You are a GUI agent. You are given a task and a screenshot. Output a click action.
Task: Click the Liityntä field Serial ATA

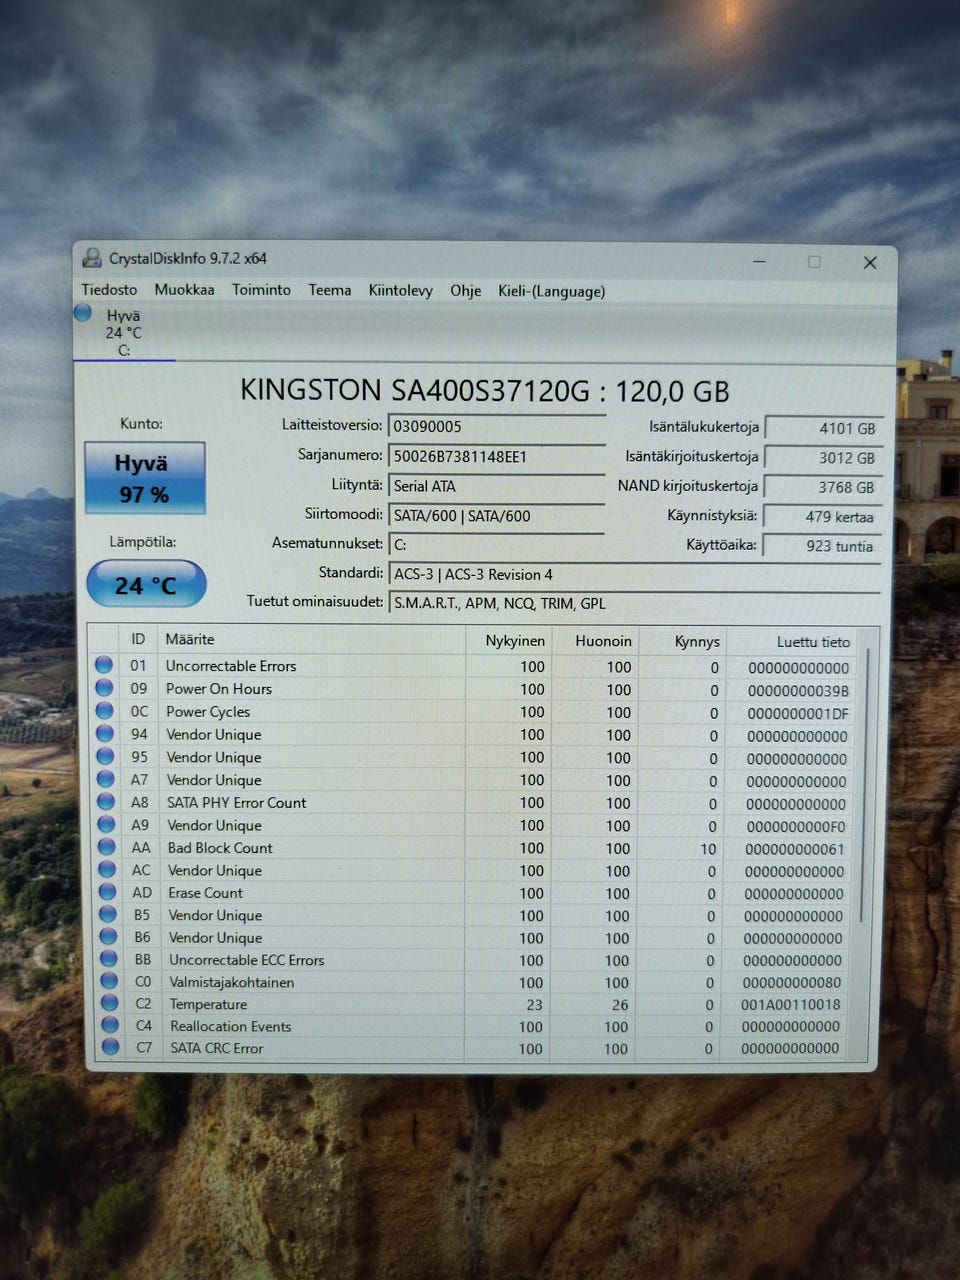coord(496,486)
